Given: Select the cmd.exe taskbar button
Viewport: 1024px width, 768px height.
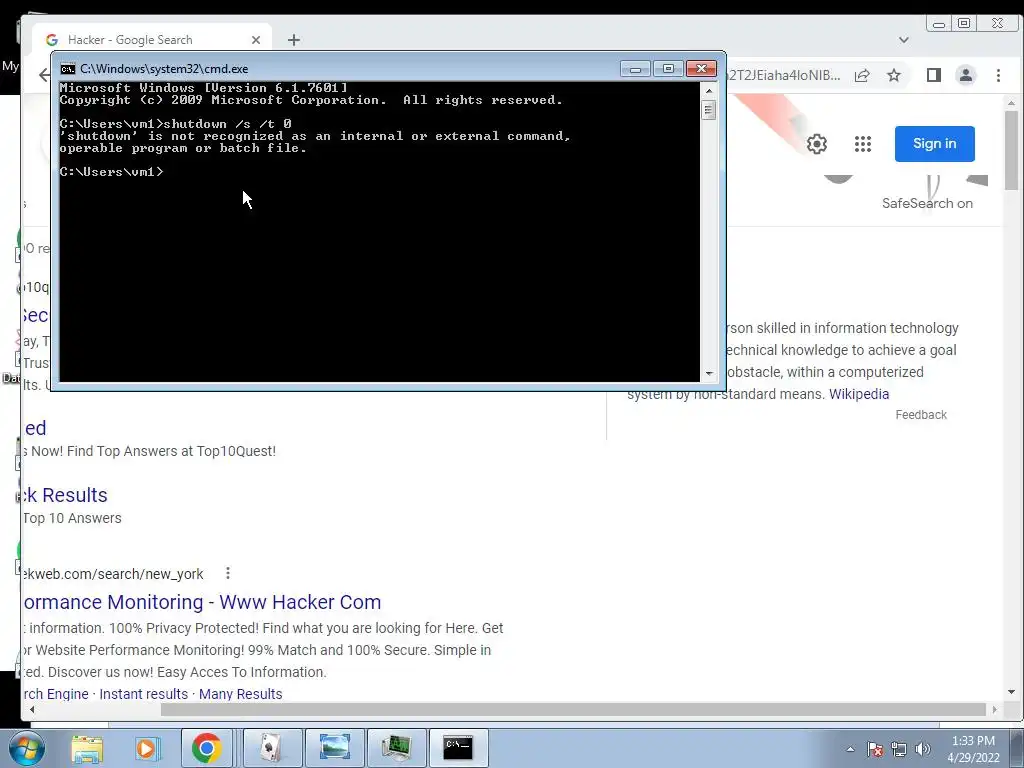Looking at the screenshot, I should click(458, 748).
